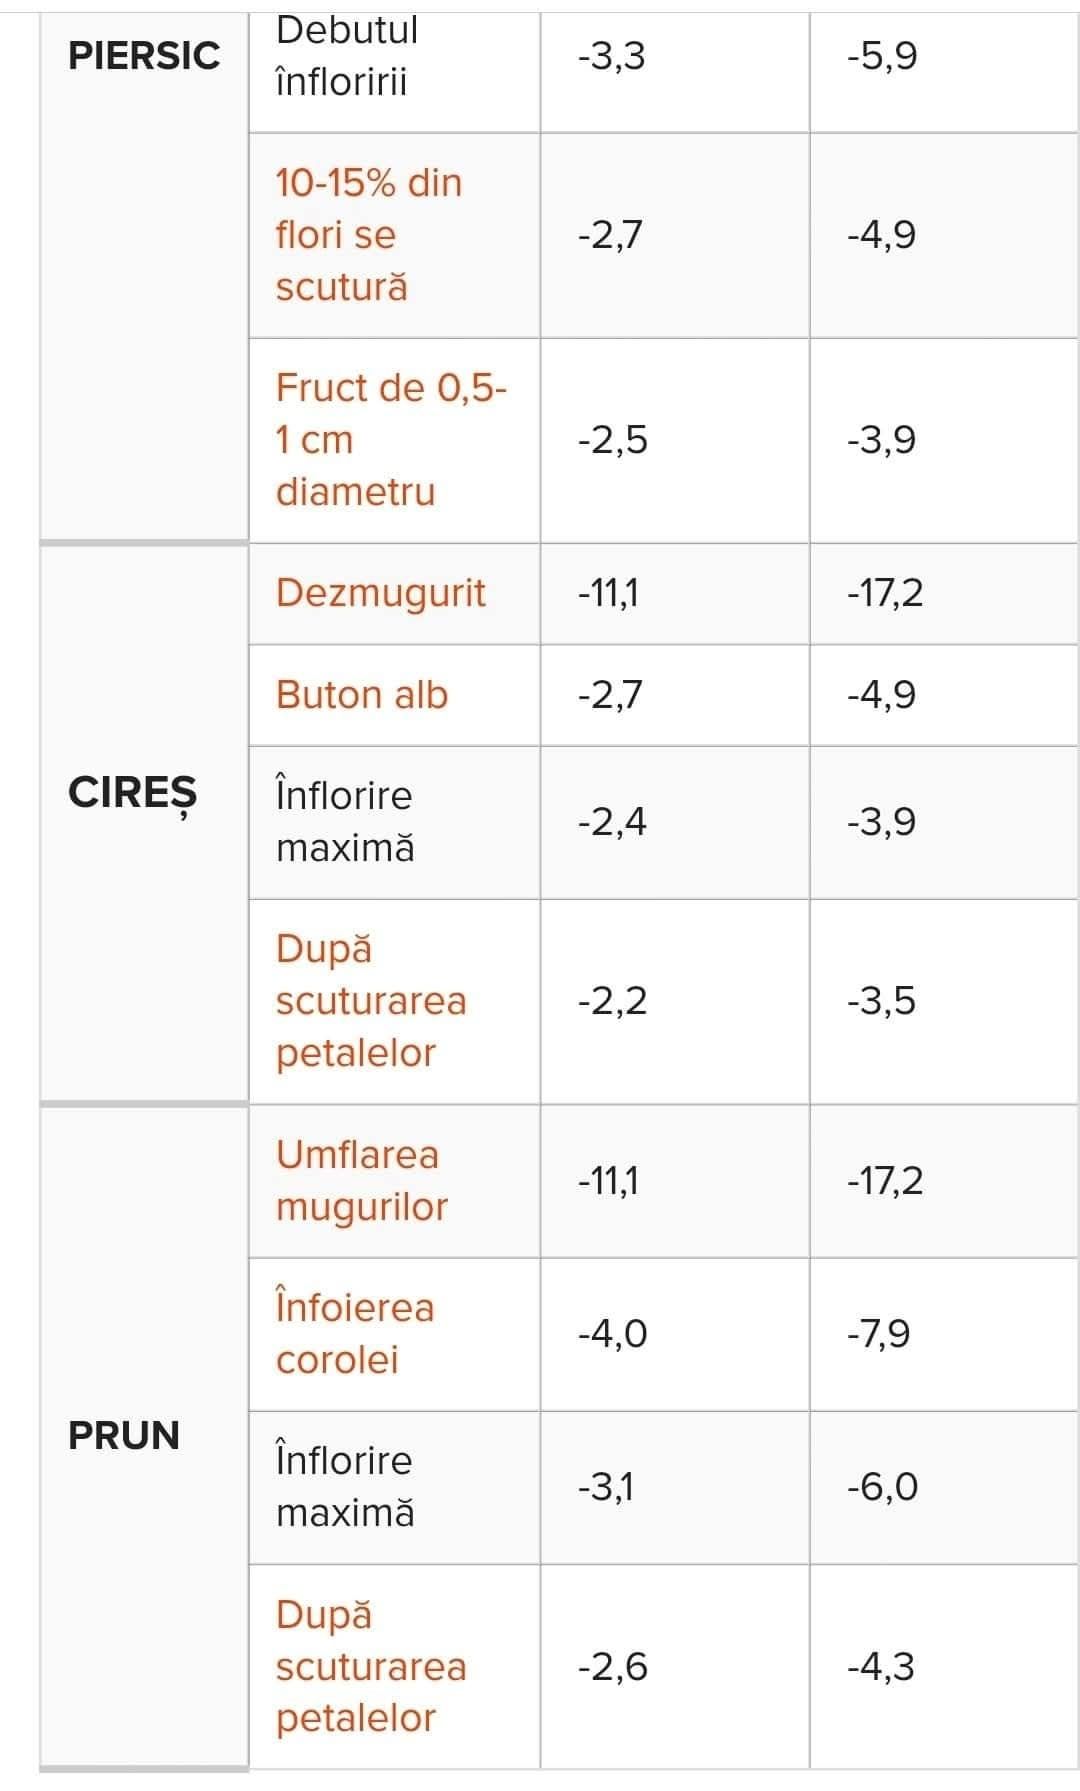This screenshot has height=1791, width=1080.
Task: Select the PIERSIC row header cell
Action: (144, 56)
